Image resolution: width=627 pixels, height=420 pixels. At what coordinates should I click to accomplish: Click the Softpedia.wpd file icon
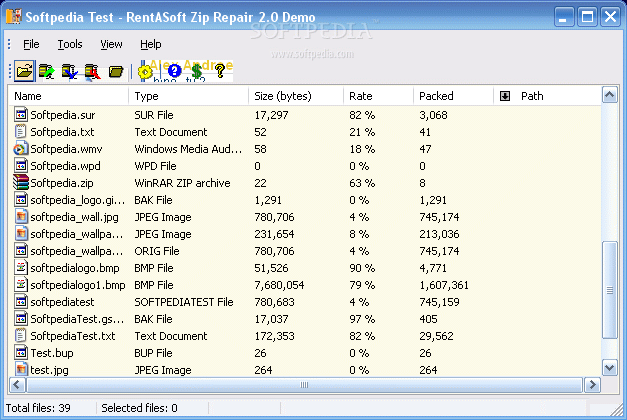pos(21,166)
